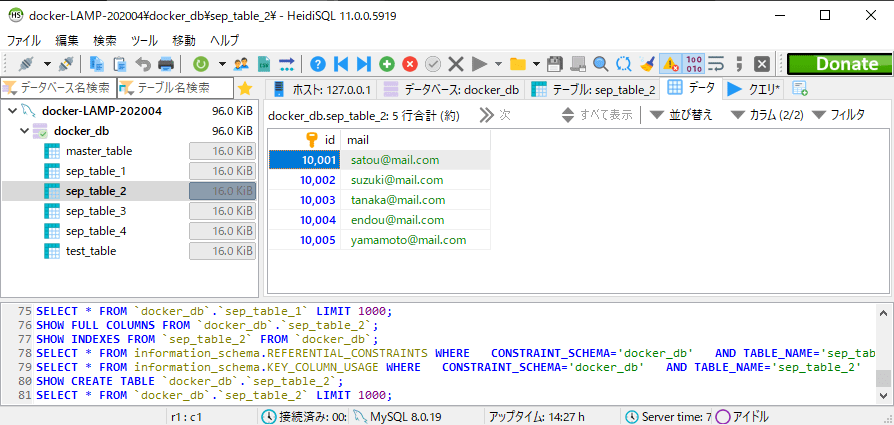Focus the データベース名検索 filter field
This screenshot has width=894, height=425.
pos(58,88)
